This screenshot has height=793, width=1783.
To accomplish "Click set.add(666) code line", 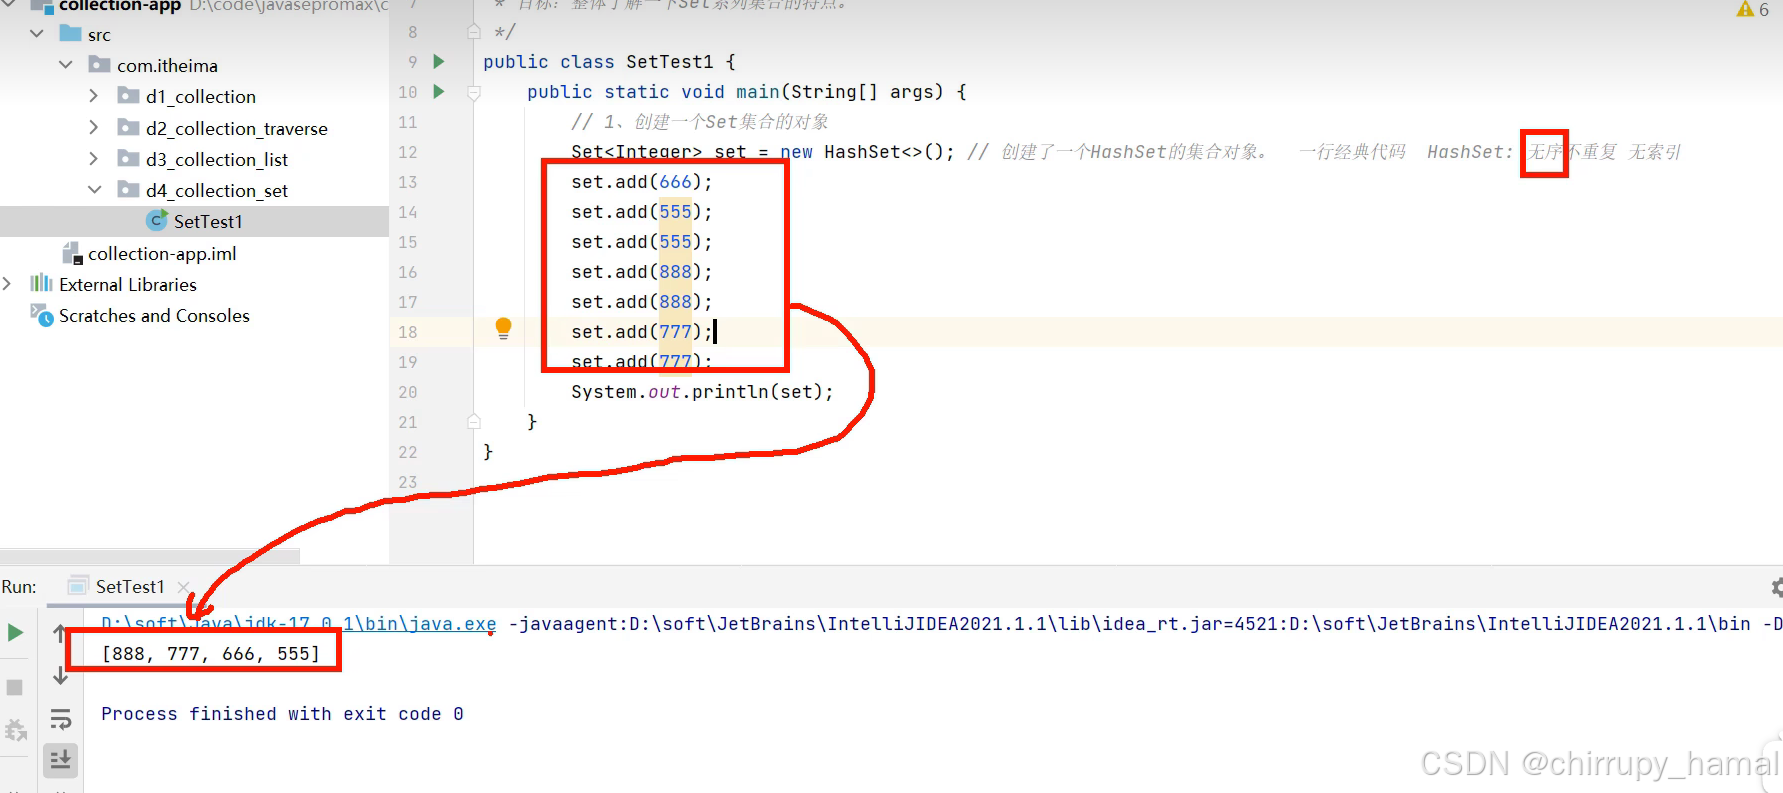I will tap(642, 182).
